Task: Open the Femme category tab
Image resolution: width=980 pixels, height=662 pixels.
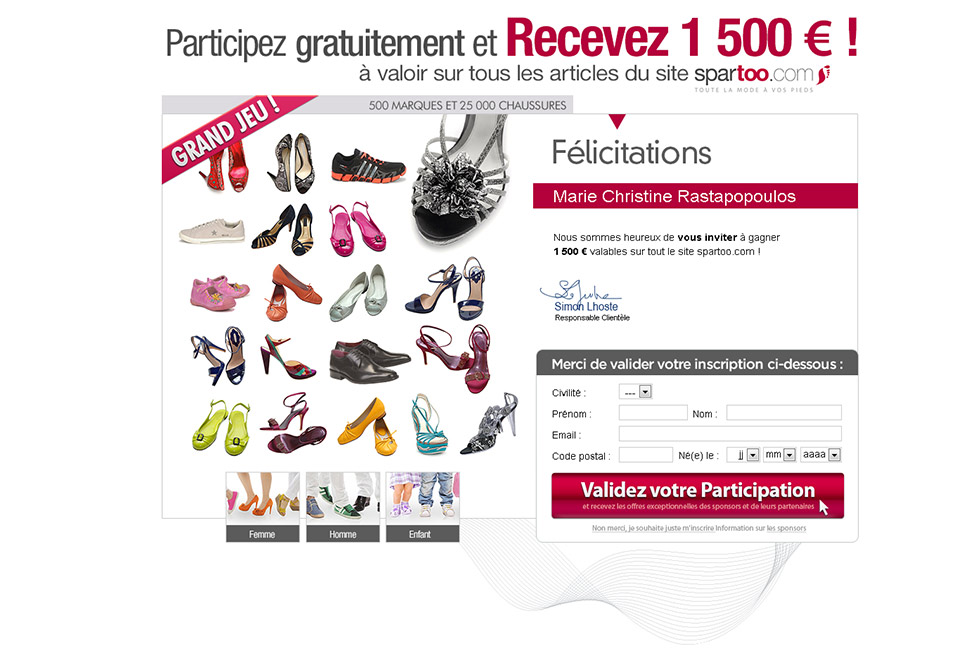Action: tap(262, 507)
